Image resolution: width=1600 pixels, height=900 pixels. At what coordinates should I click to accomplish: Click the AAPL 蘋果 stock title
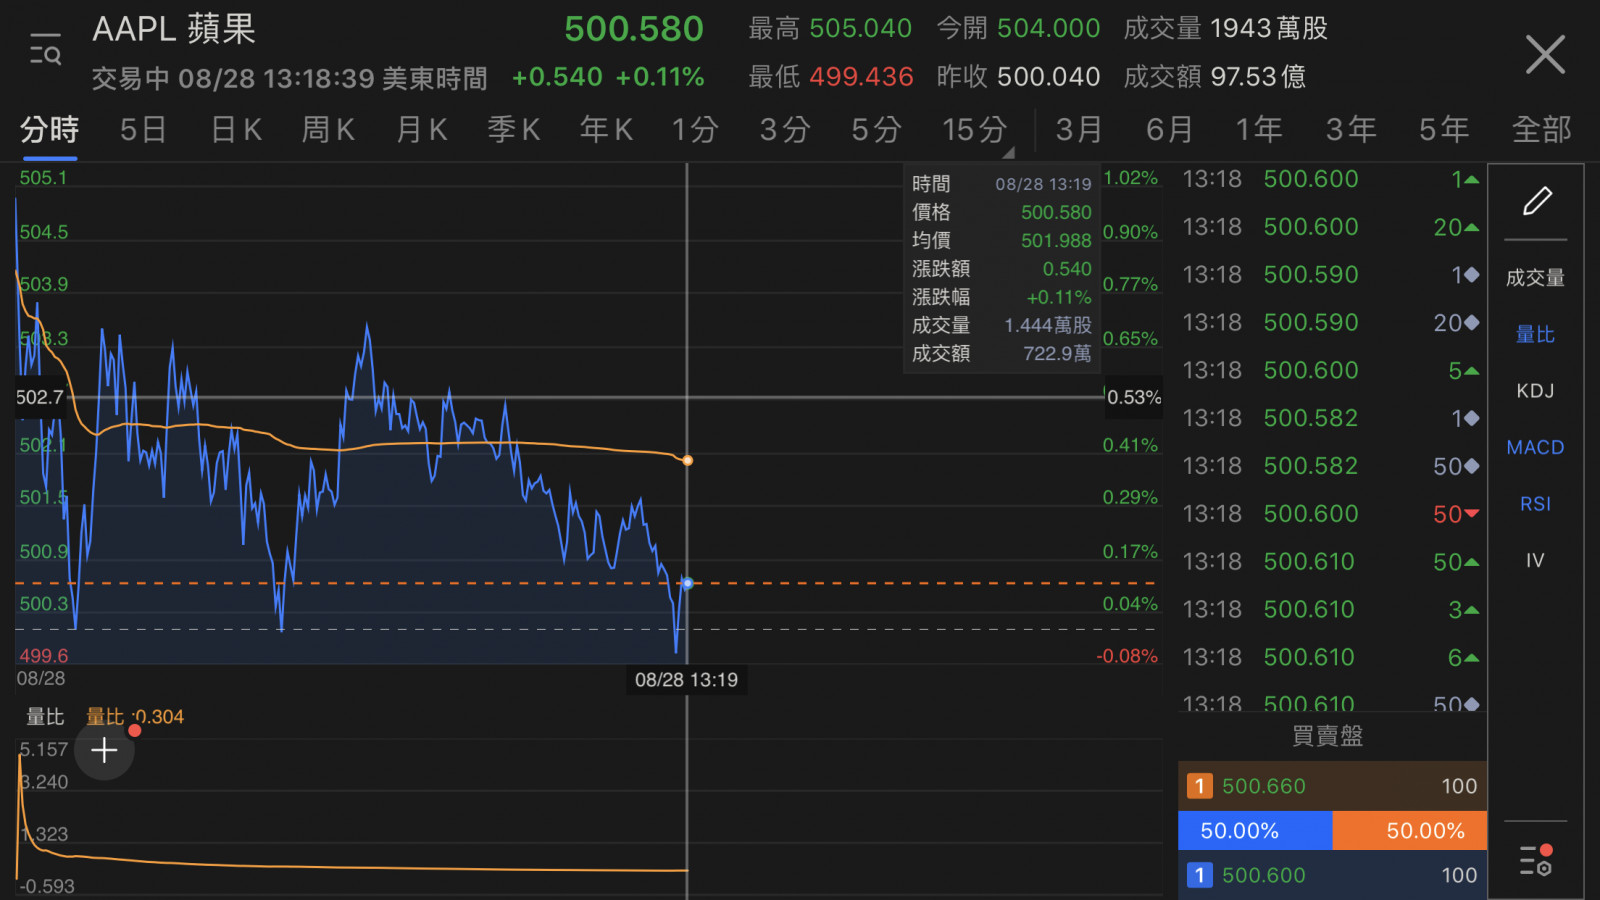[174, 29]
